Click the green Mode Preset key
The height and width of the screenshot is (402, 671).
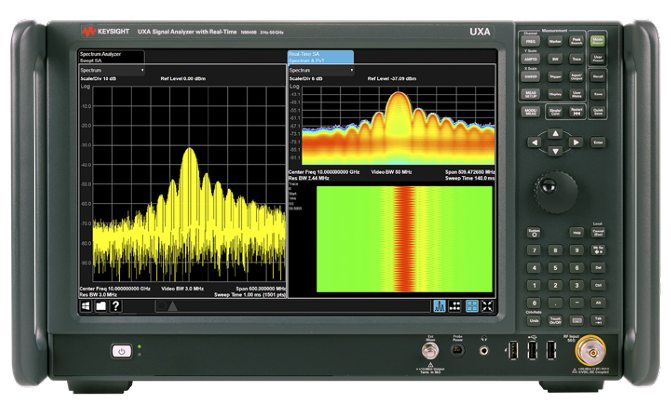click(x=597, y=42)
